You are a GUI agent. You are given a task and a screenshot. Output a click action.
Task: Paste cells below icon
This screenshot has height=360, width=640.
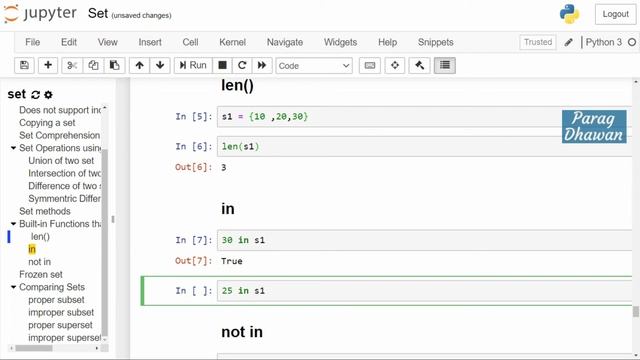click(x=114, y=65)
